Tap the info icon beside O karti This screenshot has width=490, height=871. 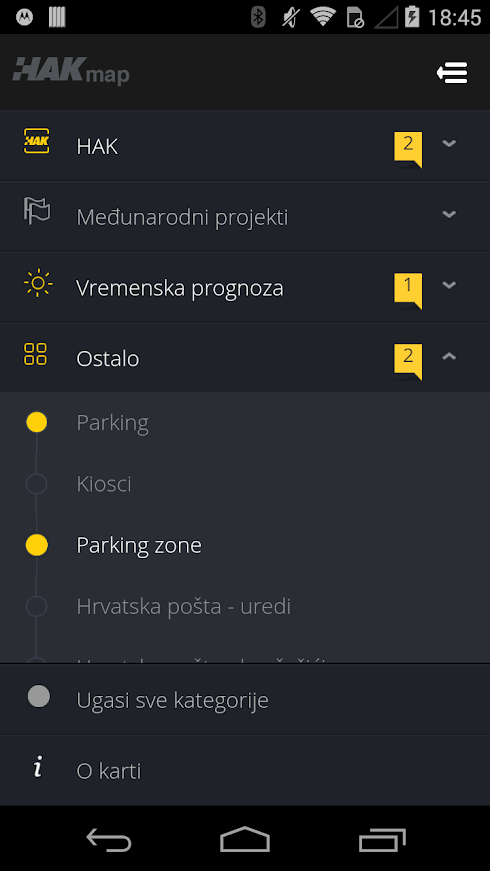pyautogui.click(x=37, y=769)
